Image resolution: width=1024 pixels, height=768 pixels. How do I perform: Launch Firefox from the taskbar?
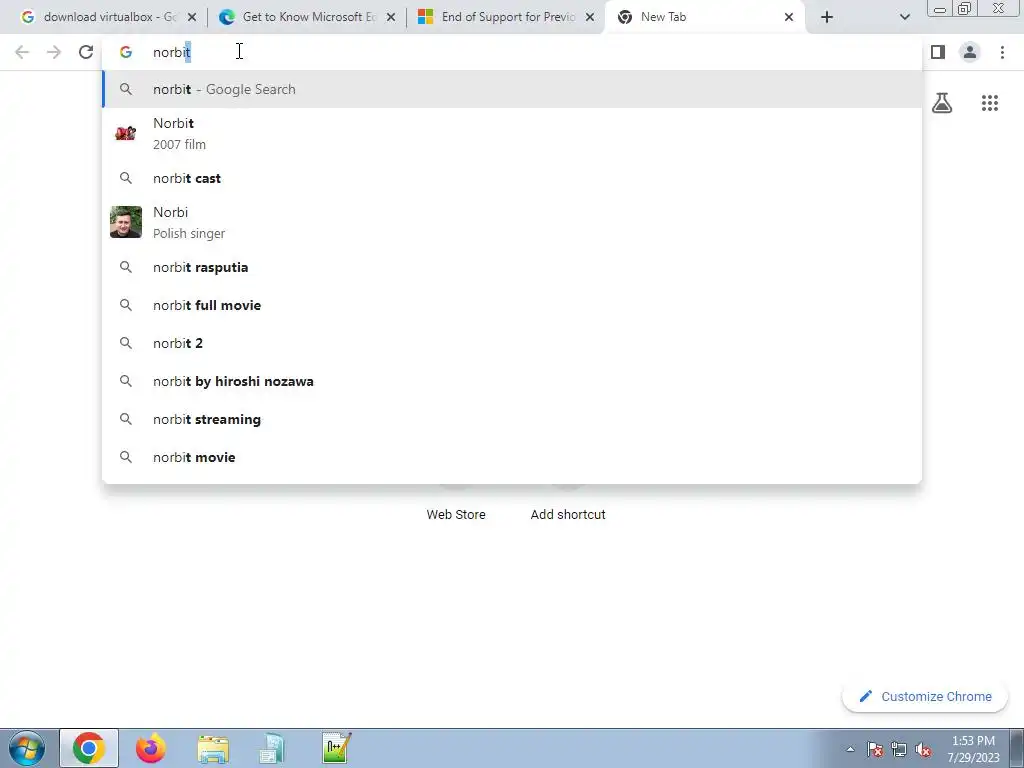point(151,748)
